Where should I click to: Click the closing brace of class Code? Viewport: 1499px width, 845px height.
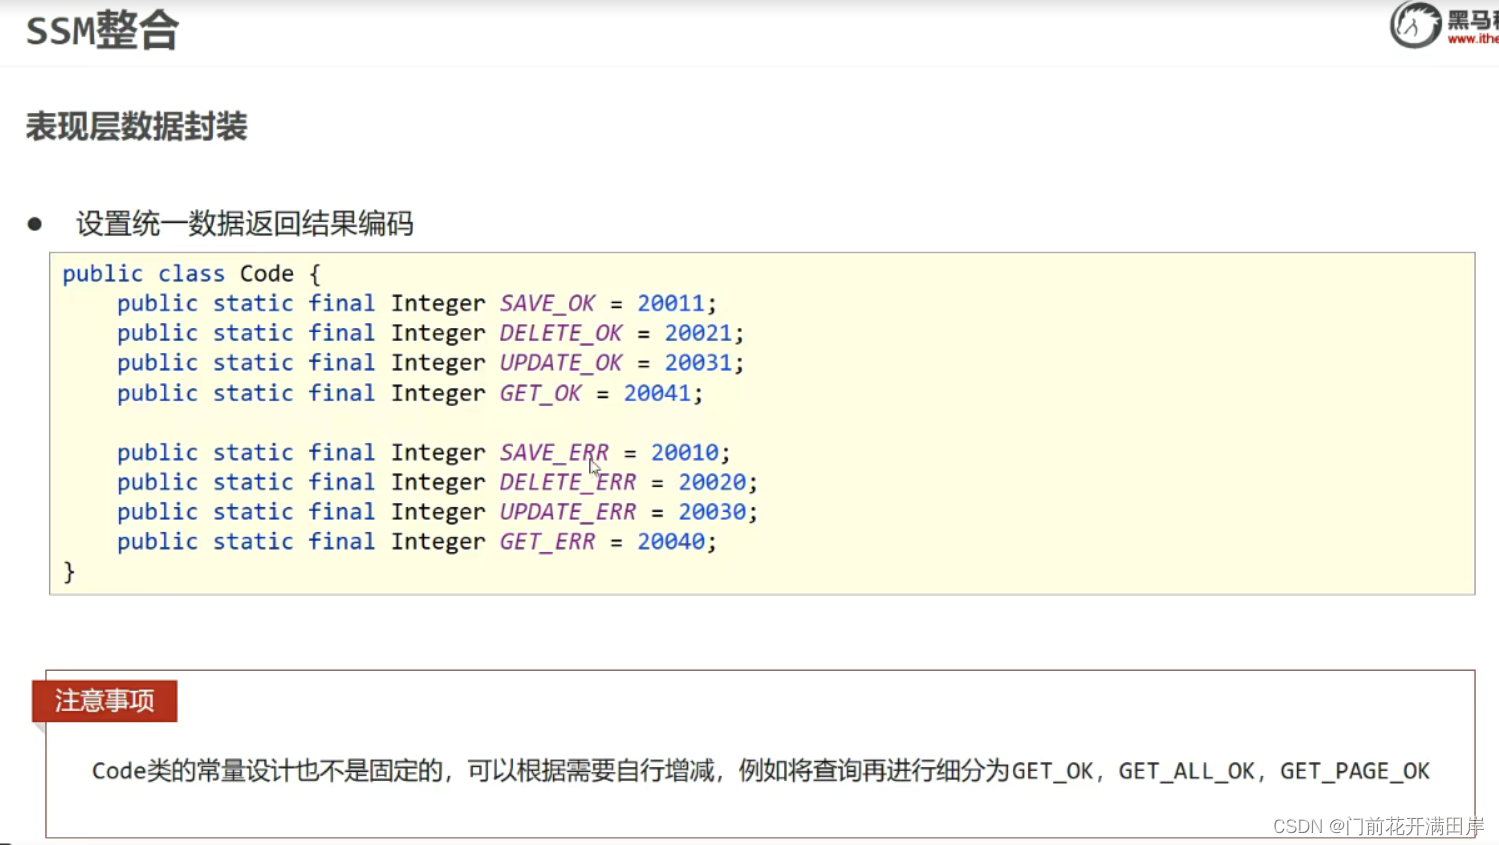(x=69, y=571)
